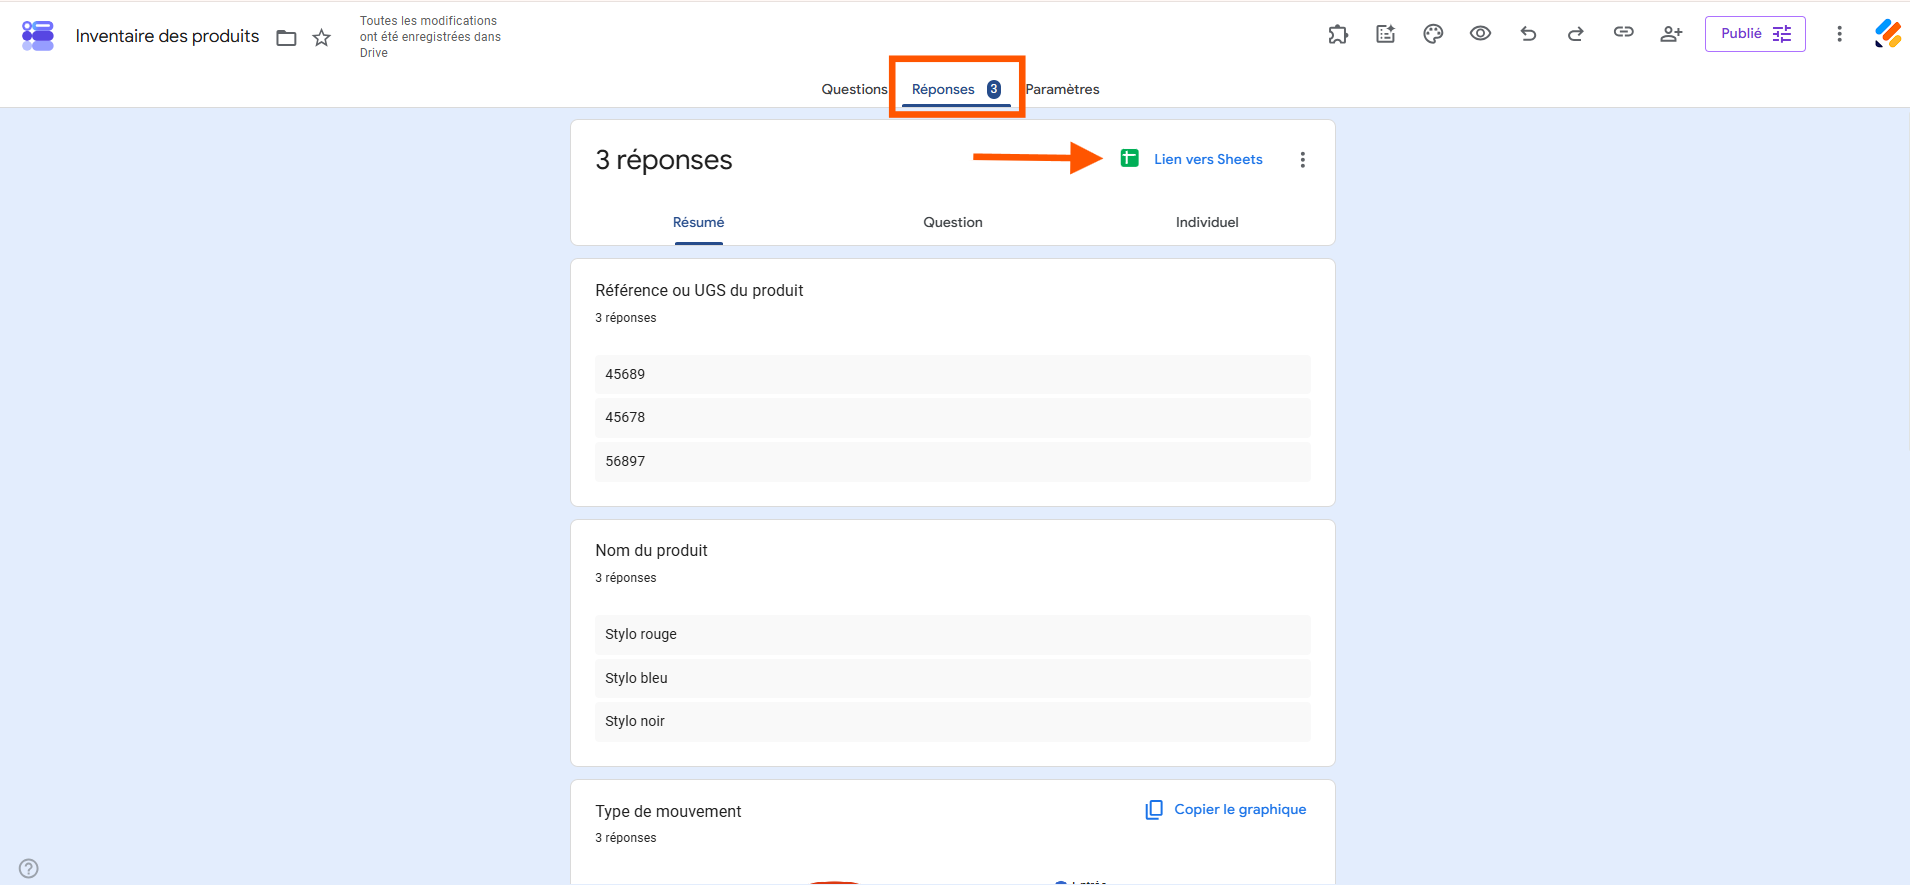Click the Nom du produit title
Image resolution: width=1910 pixels, height=885 pixels.
click(x=651, y=550)
